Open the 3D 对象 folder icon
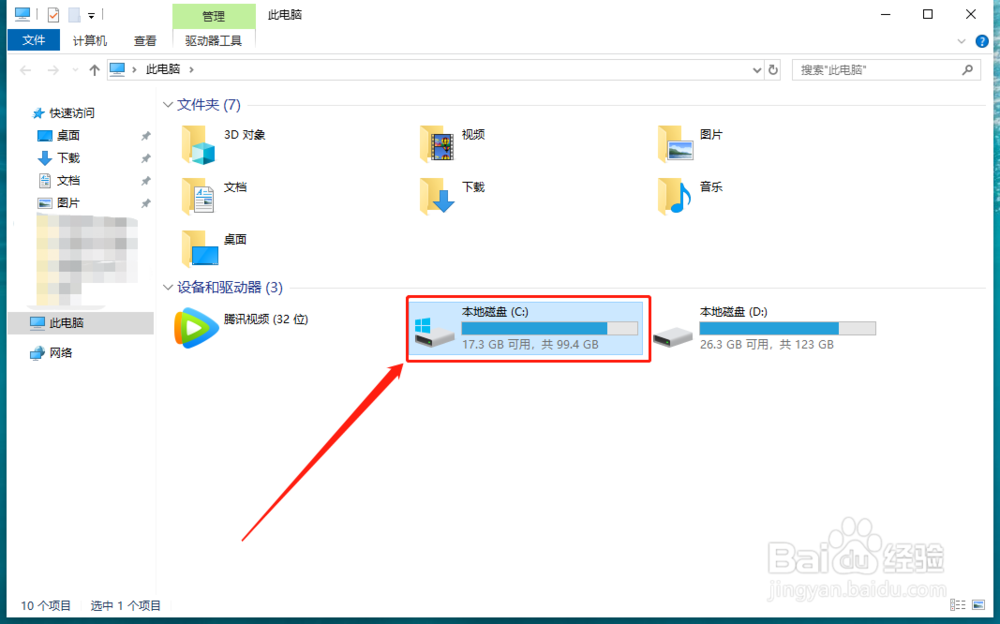Viewport: 1000px width, 624px height. 199,145
